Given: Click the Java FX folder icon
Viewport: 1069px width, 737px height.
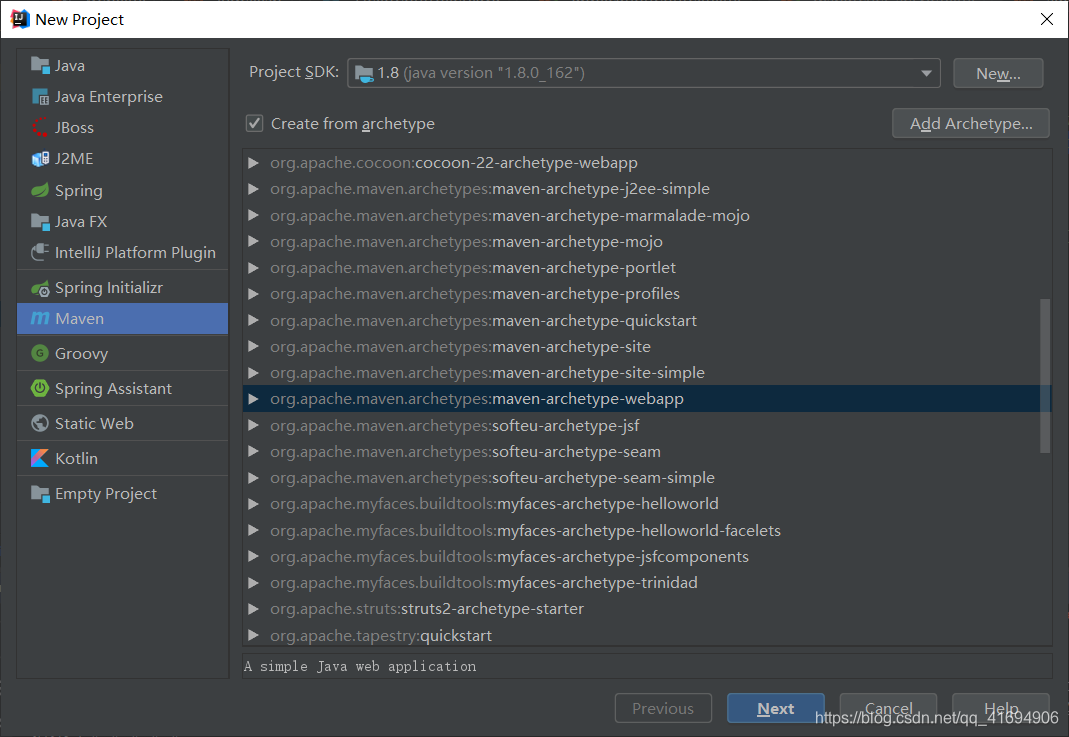Looking at the screenshot, I should pos(40,222).
